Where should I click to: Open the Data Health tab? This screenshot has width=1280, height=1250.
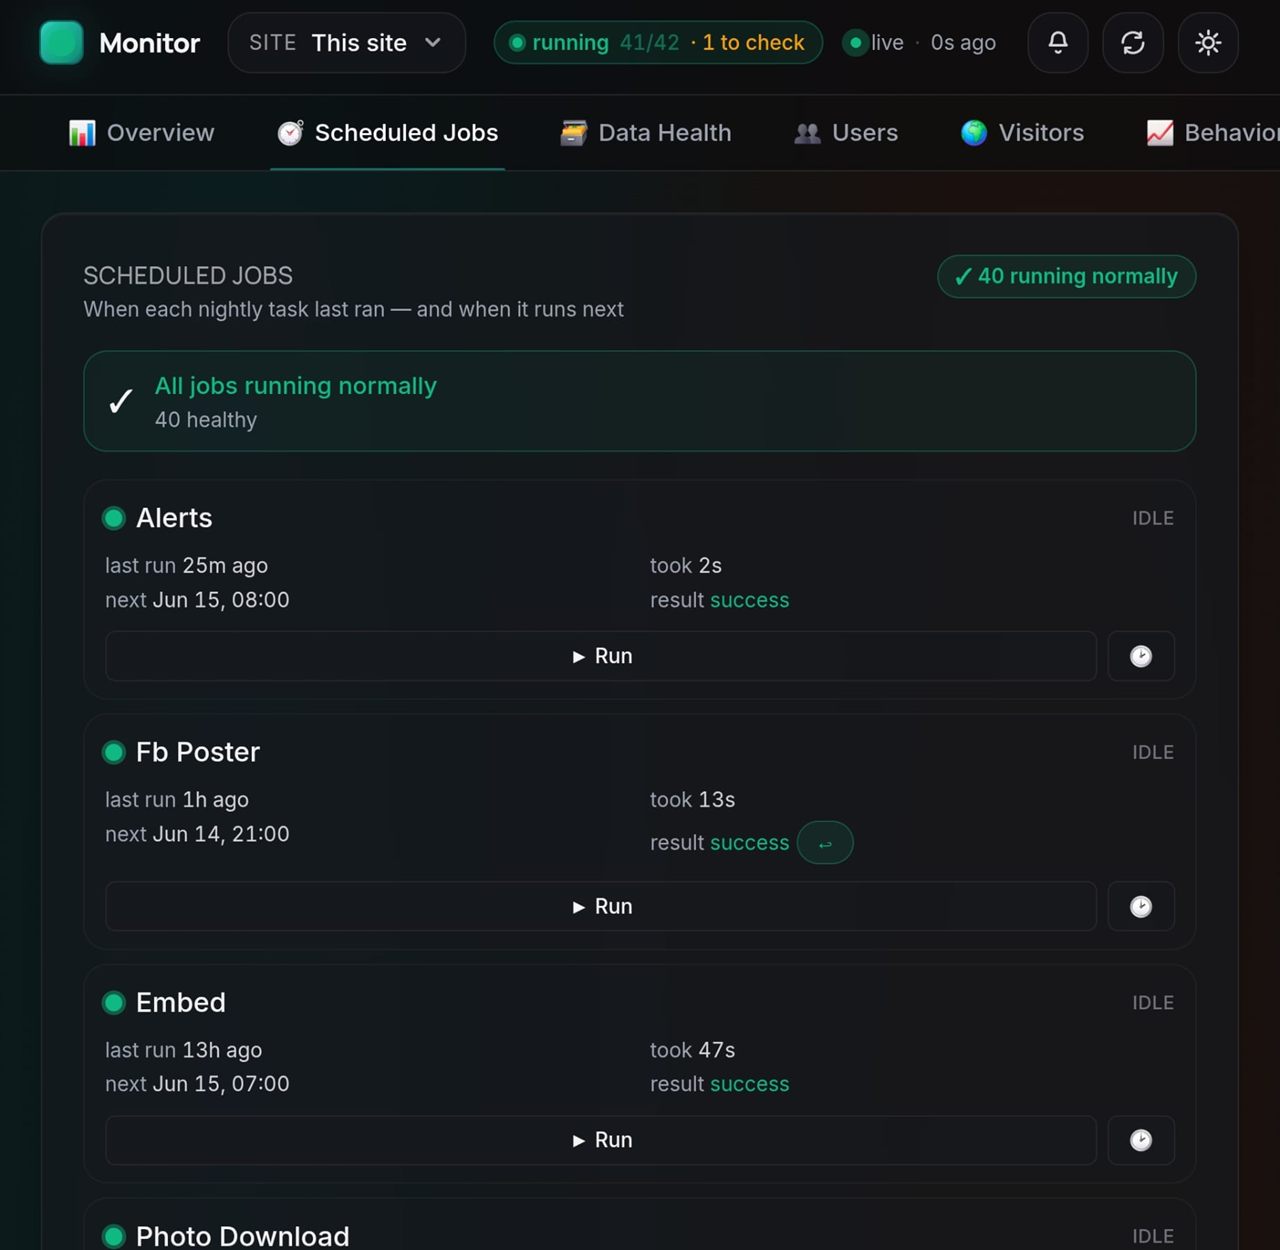pyautogui.click(x=646, y=133)
